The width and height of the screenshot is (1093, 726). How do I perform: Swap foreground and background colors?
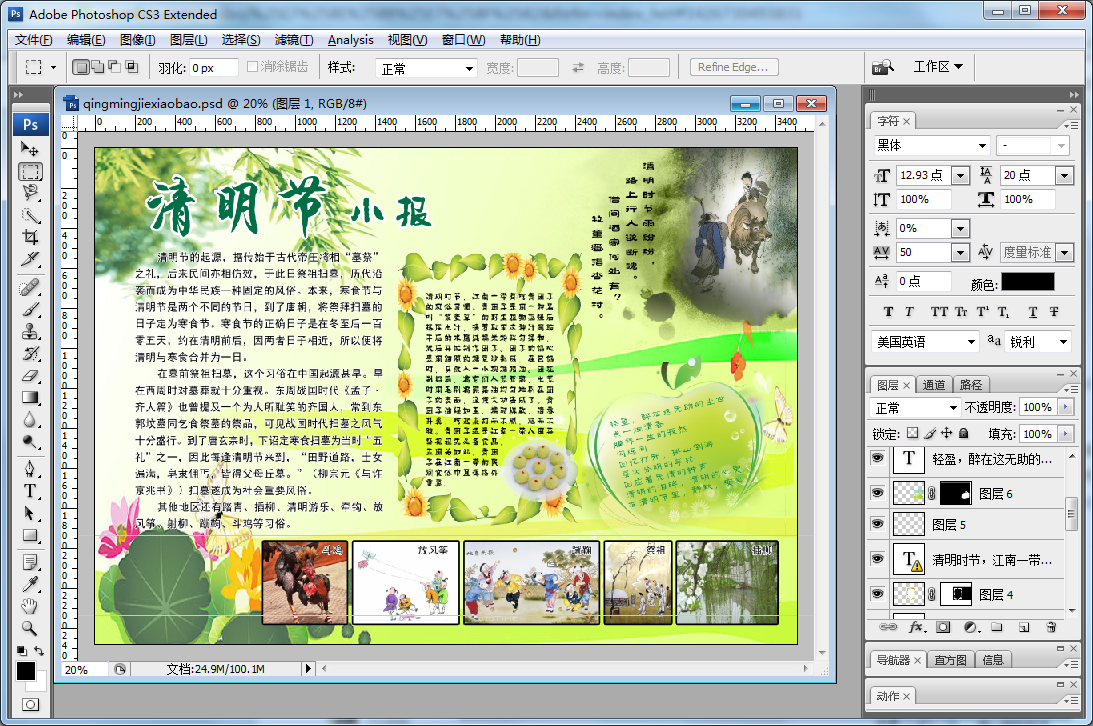(39, 651)
